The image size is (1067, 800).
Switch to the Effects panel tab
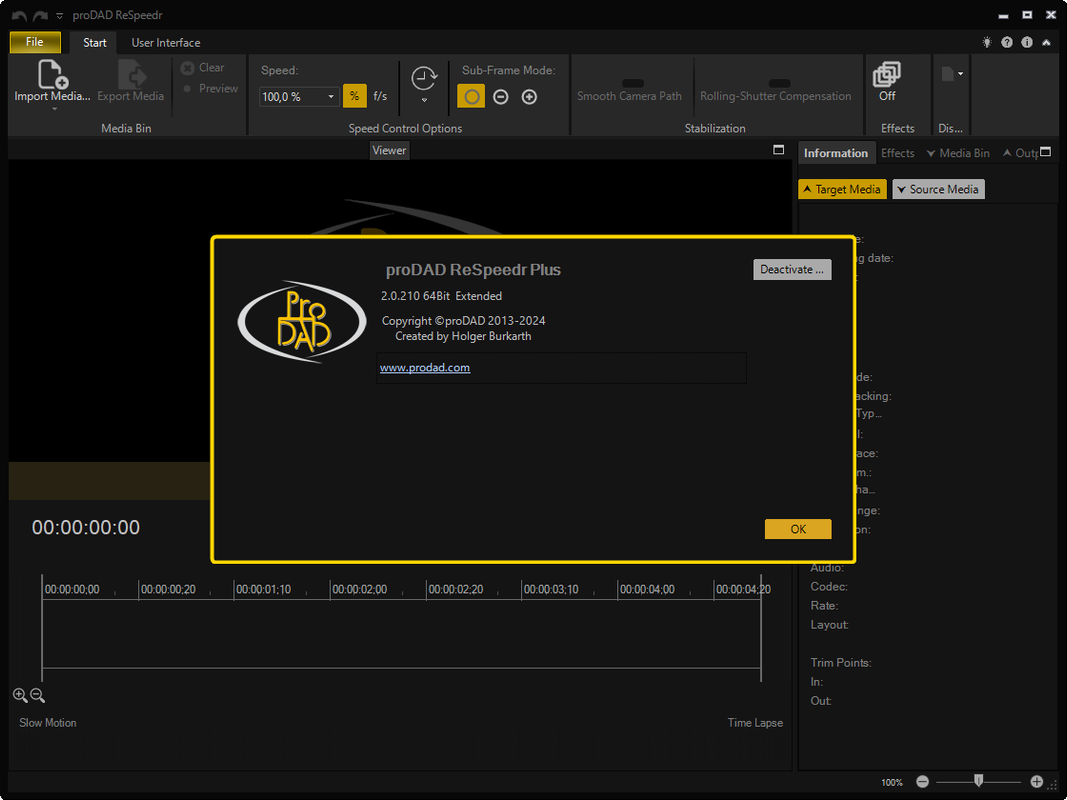tap(898, 153)
